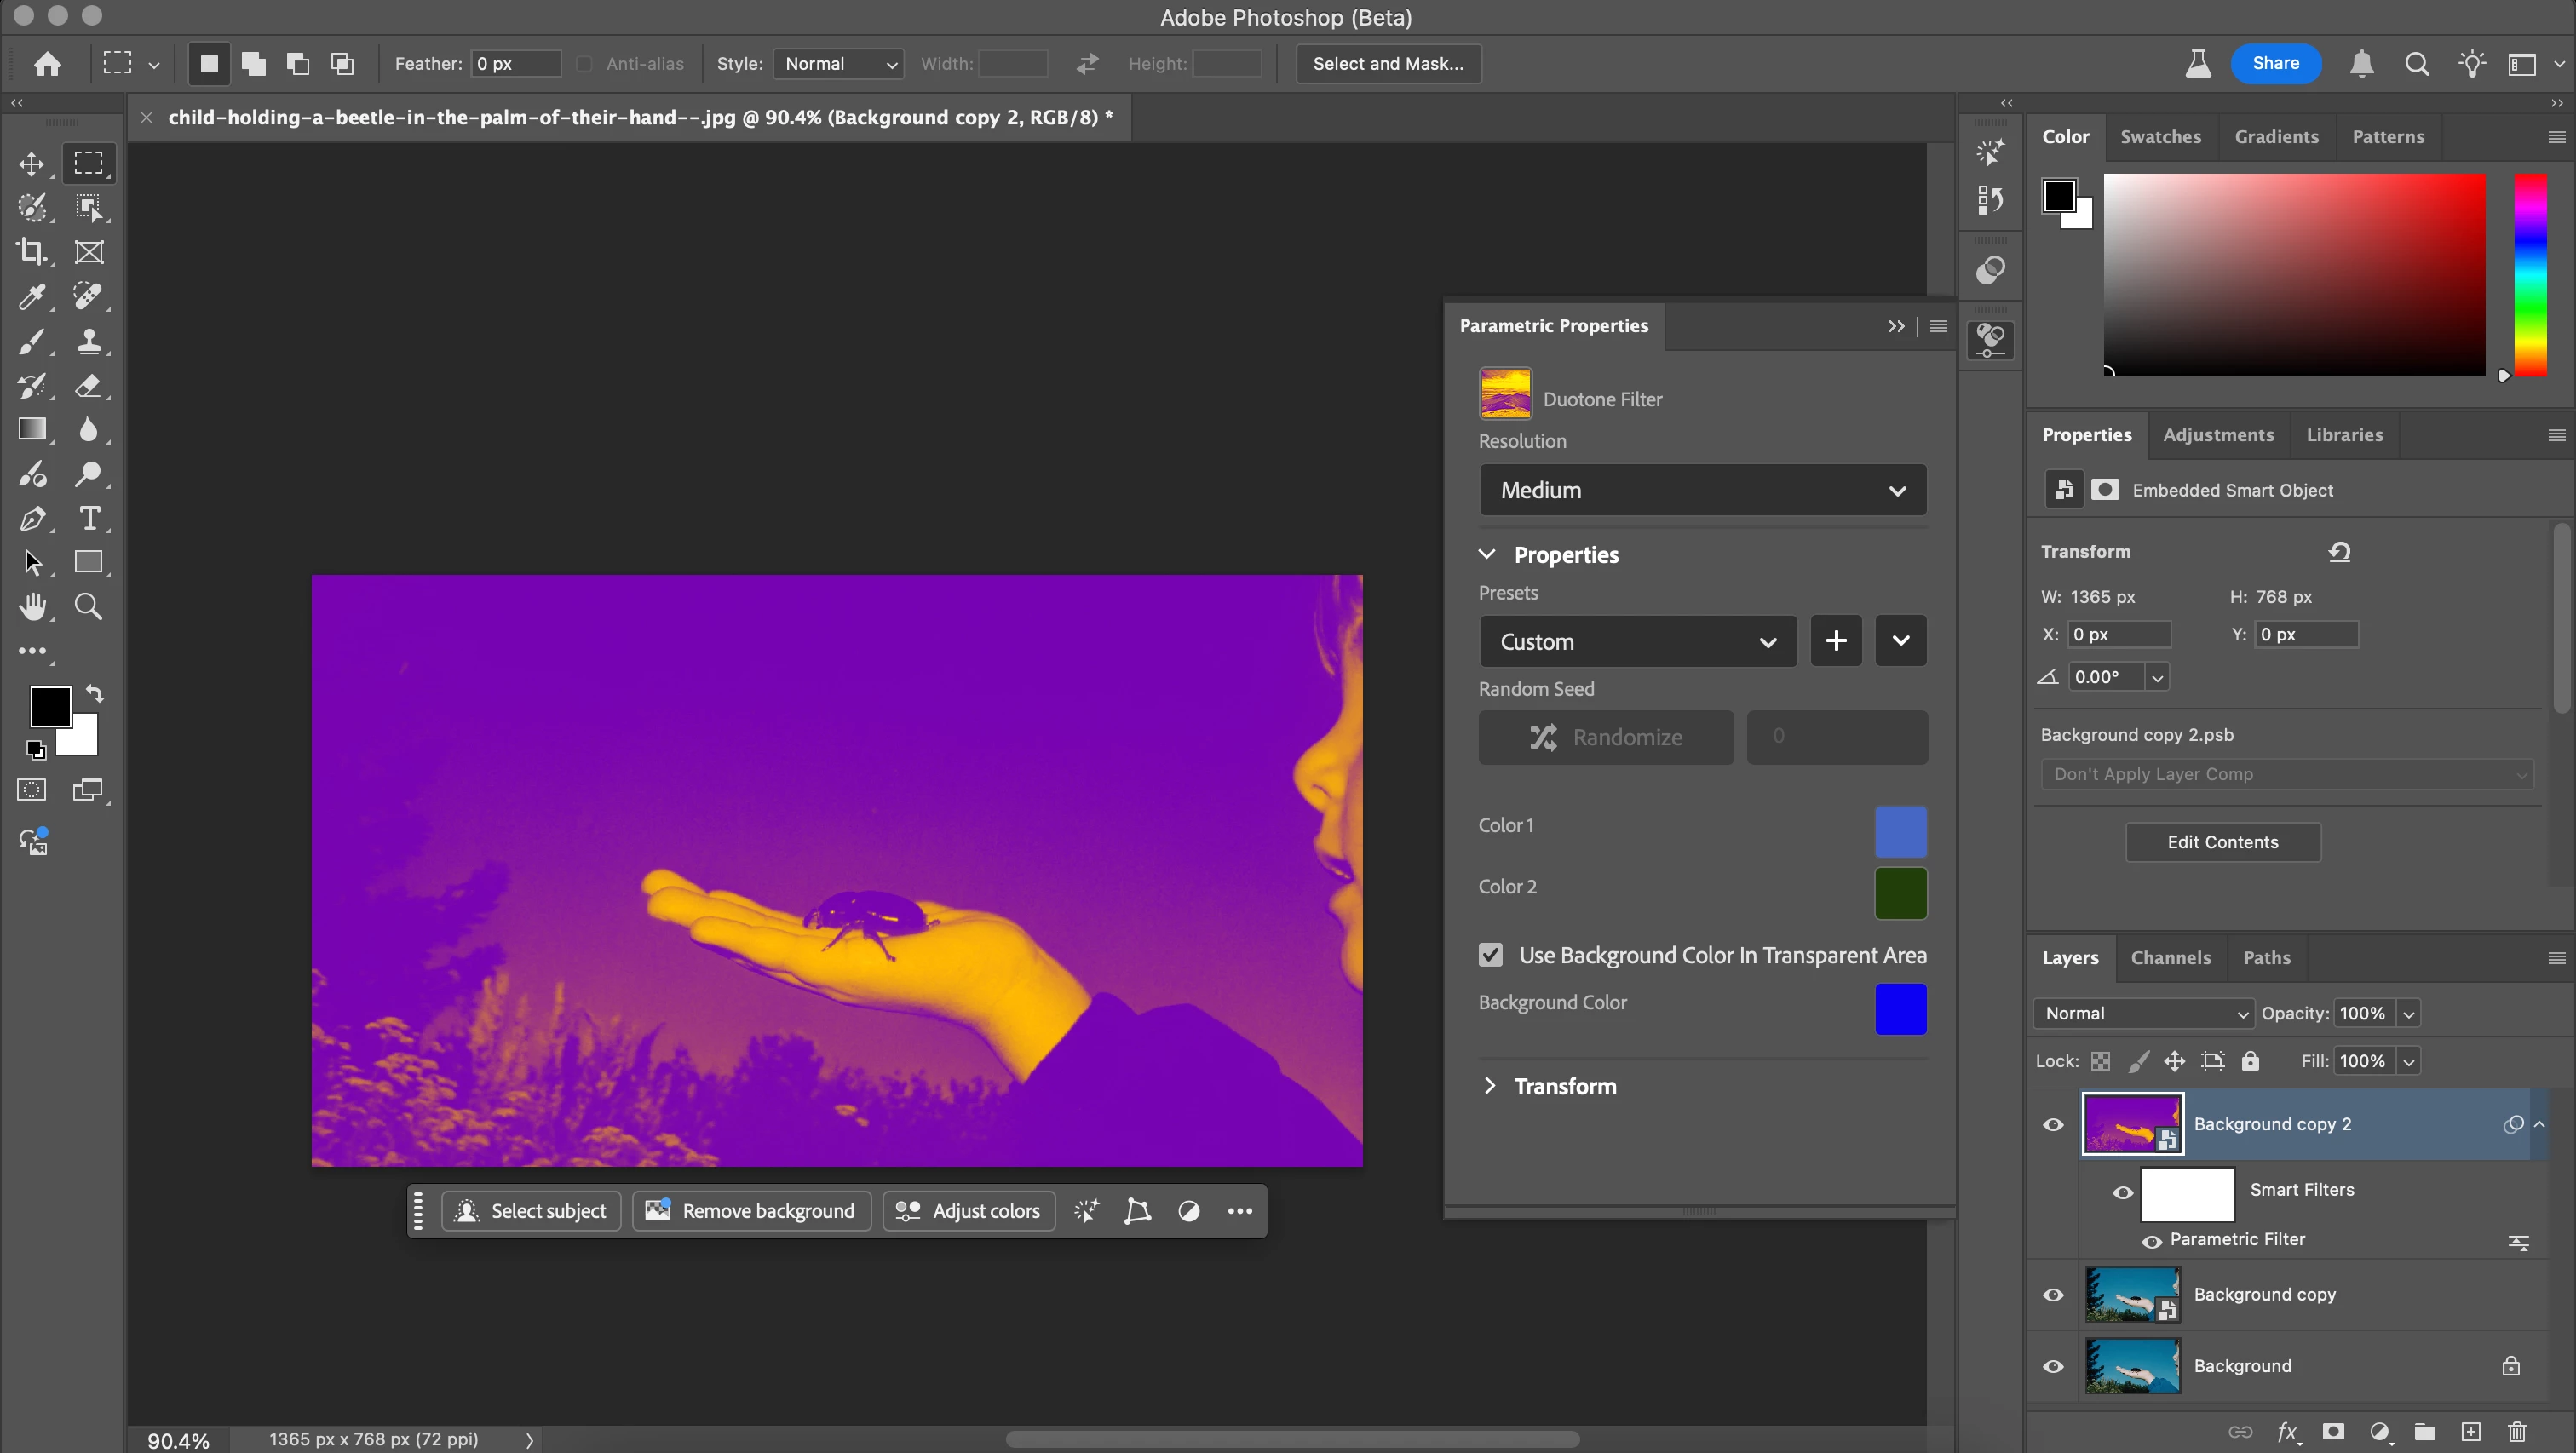2576x1453 pixels.
Task: Uncheck Use Background Color In Transparent Area
Action: (1490, 955)
